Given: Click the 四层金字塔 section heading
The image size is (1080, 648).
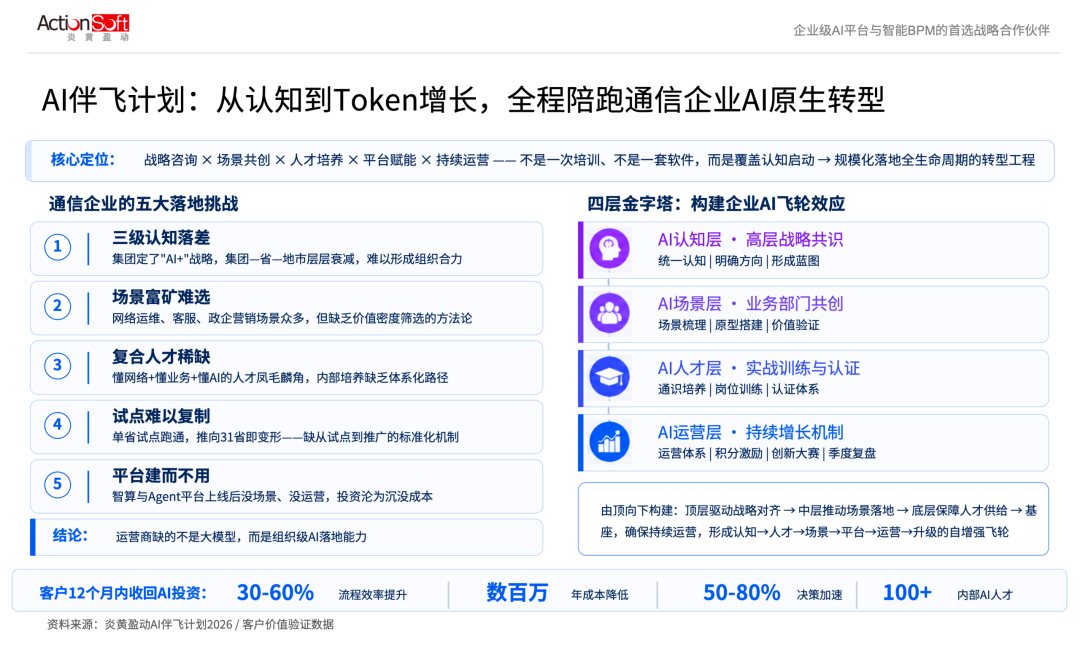Looking at the screenshot, I should (x=716, y=204).
